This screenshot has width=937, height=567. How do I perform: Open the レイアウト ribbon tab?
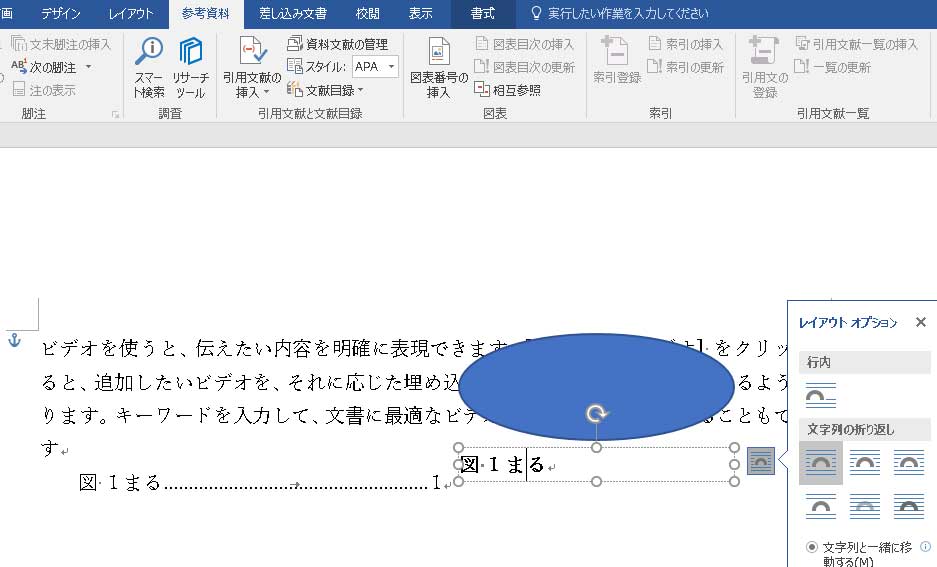click(131, 14)
